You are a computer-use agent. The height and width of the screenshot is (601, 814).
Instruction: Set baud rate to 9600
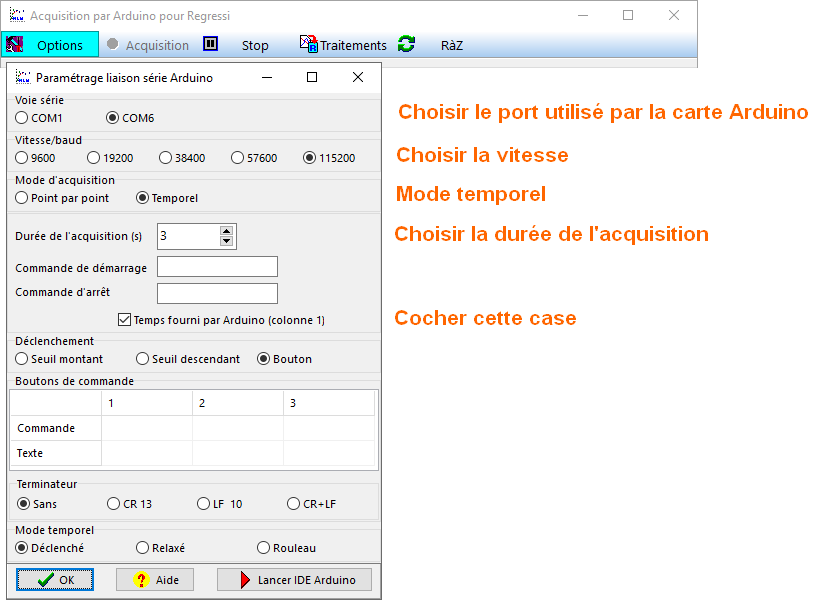[35, 158]
